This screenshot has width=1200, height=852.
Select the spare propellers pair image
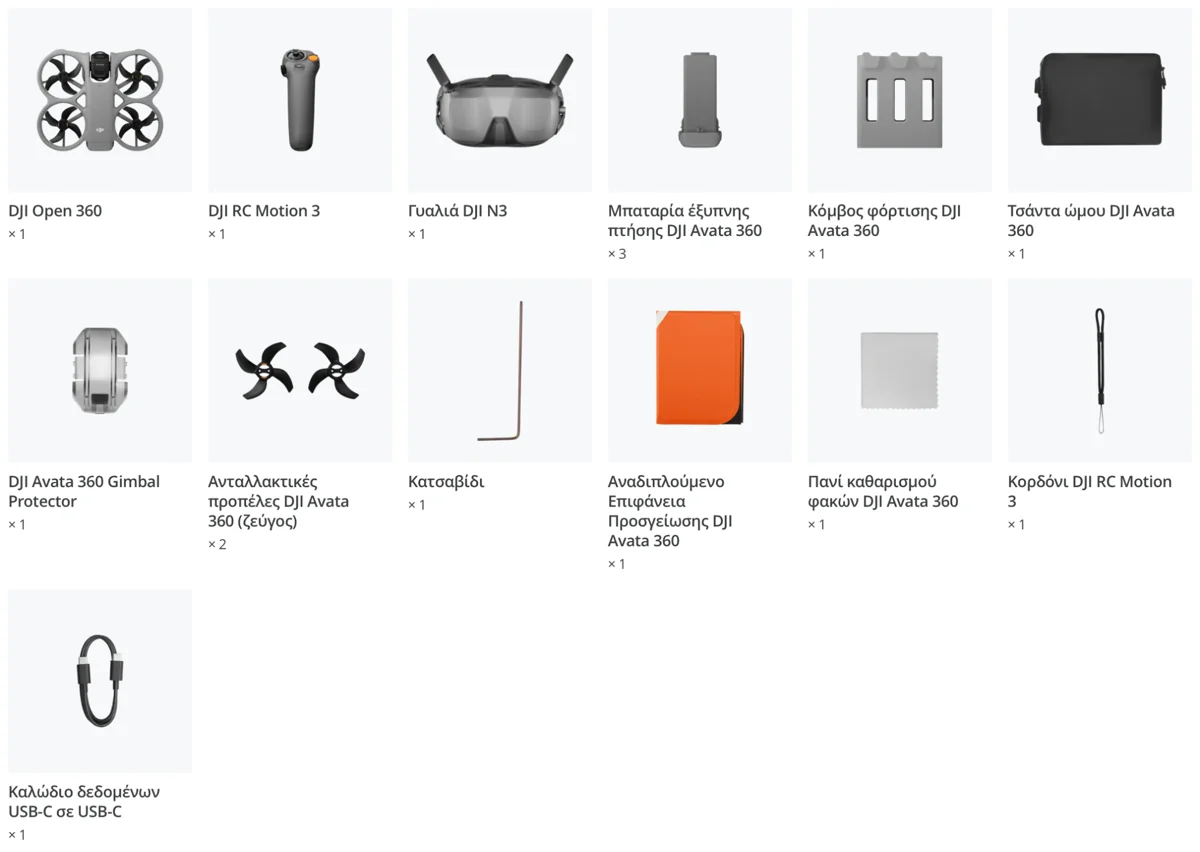click(x=300, y=371)
